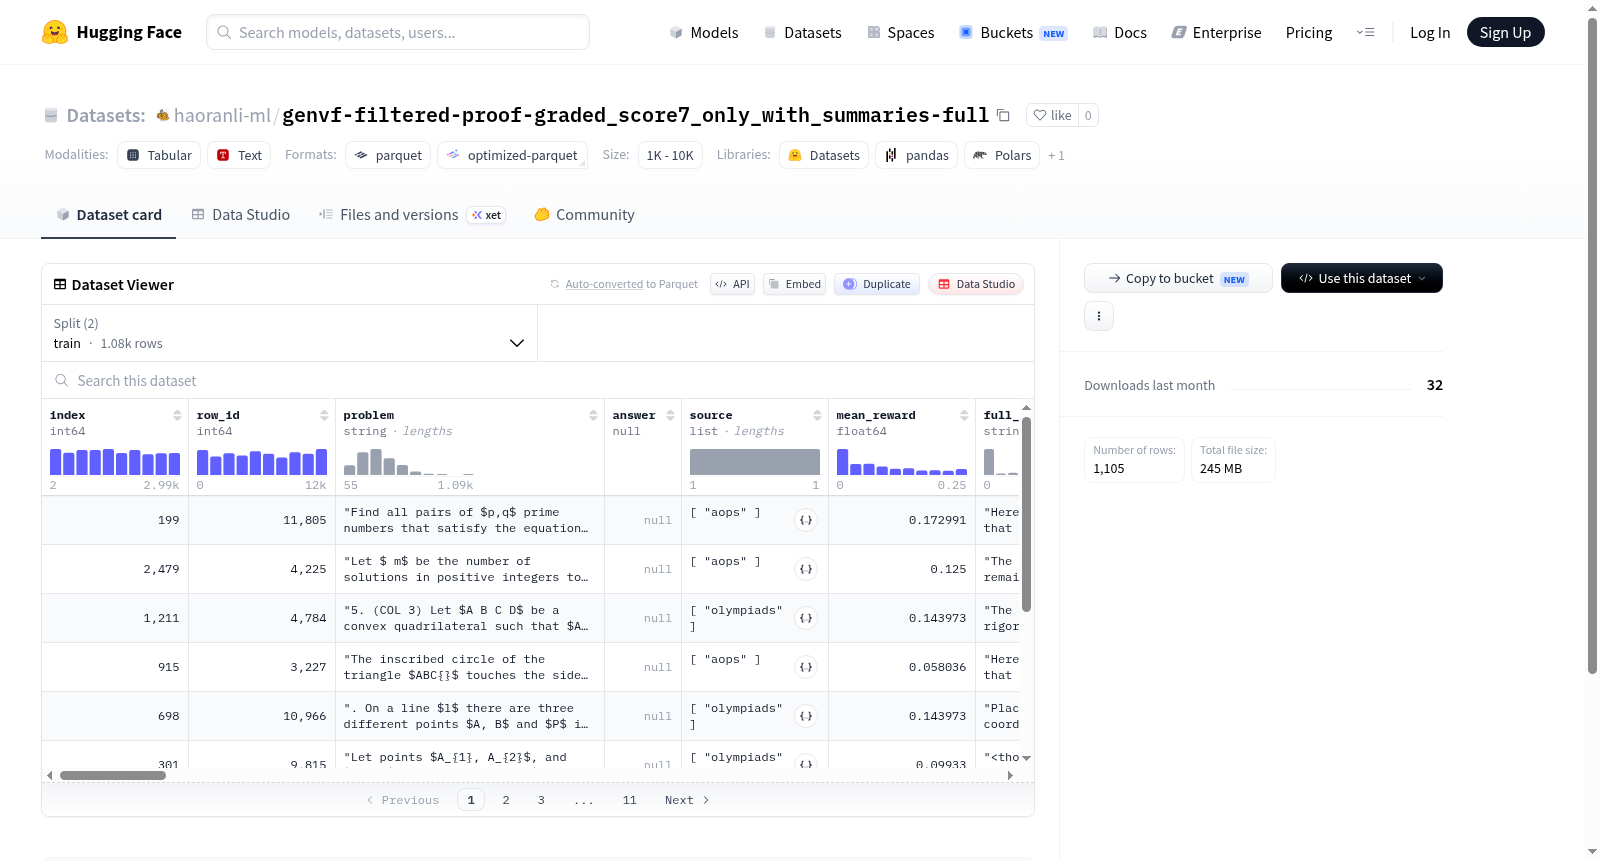Go to page 11 of results
This screenshot has width=1600, height=861.
(629, 800)
